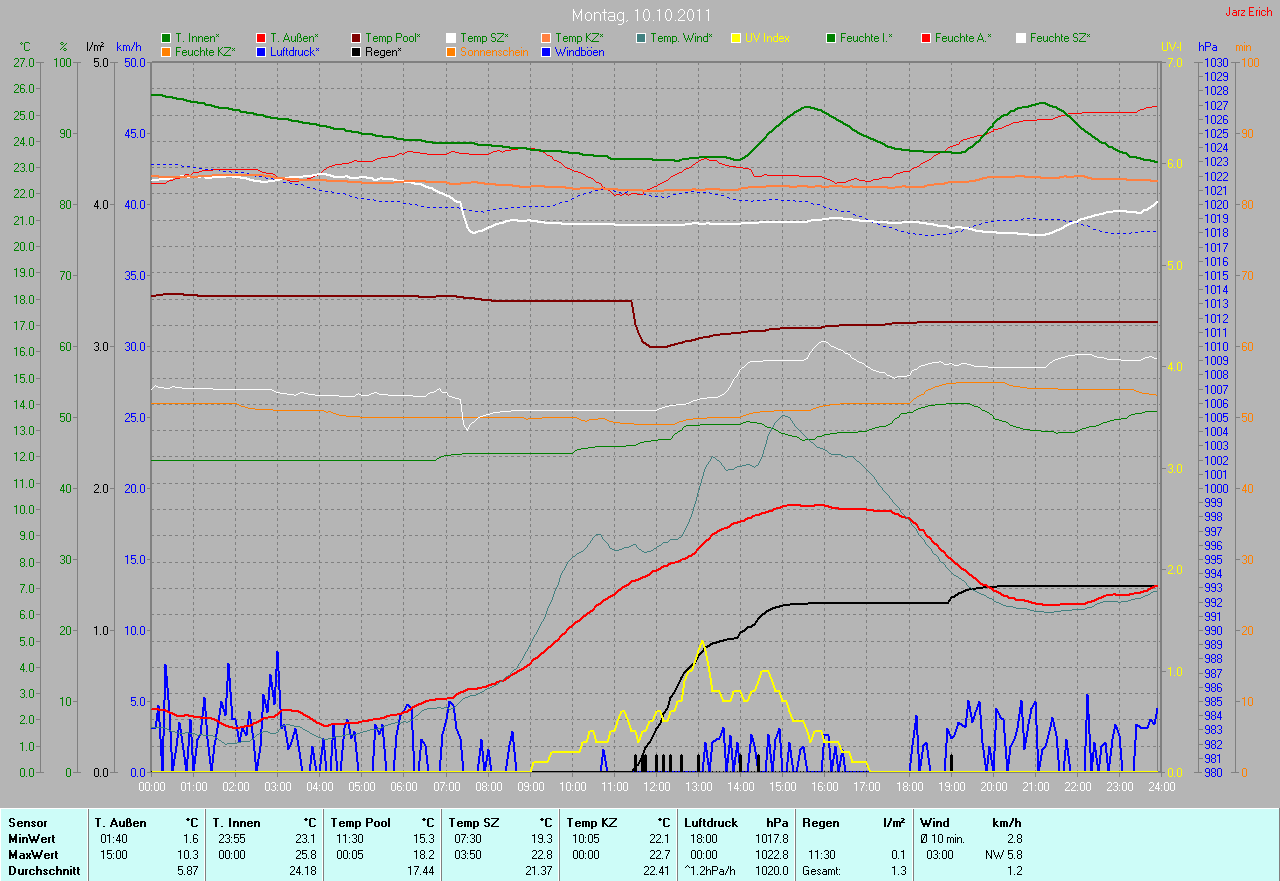Click the blue swatch beside Luftdruck
Viewport: 1280px width, 881px height.
[x=262, y=51]
